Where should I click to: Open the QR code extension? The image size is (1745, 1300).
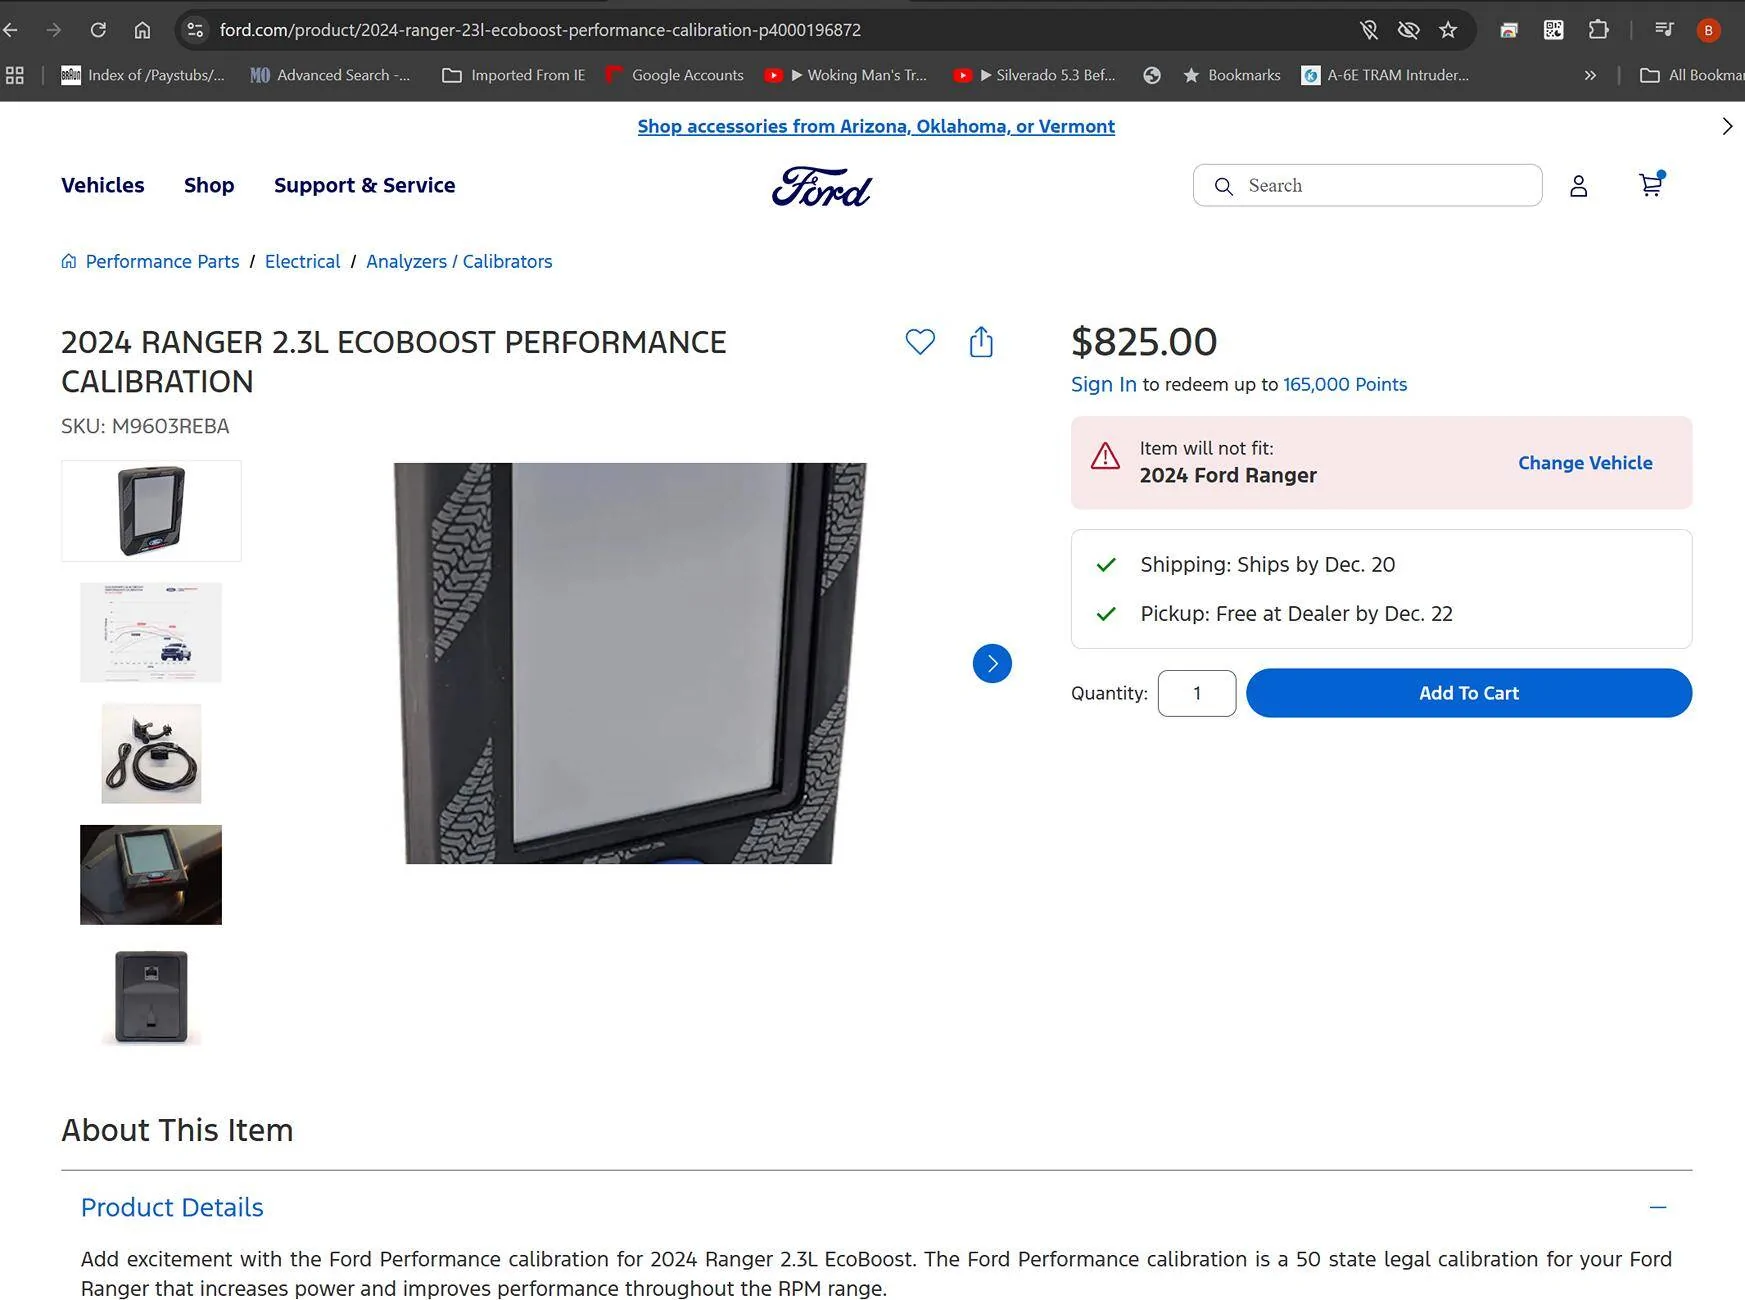pos(1553,30)
